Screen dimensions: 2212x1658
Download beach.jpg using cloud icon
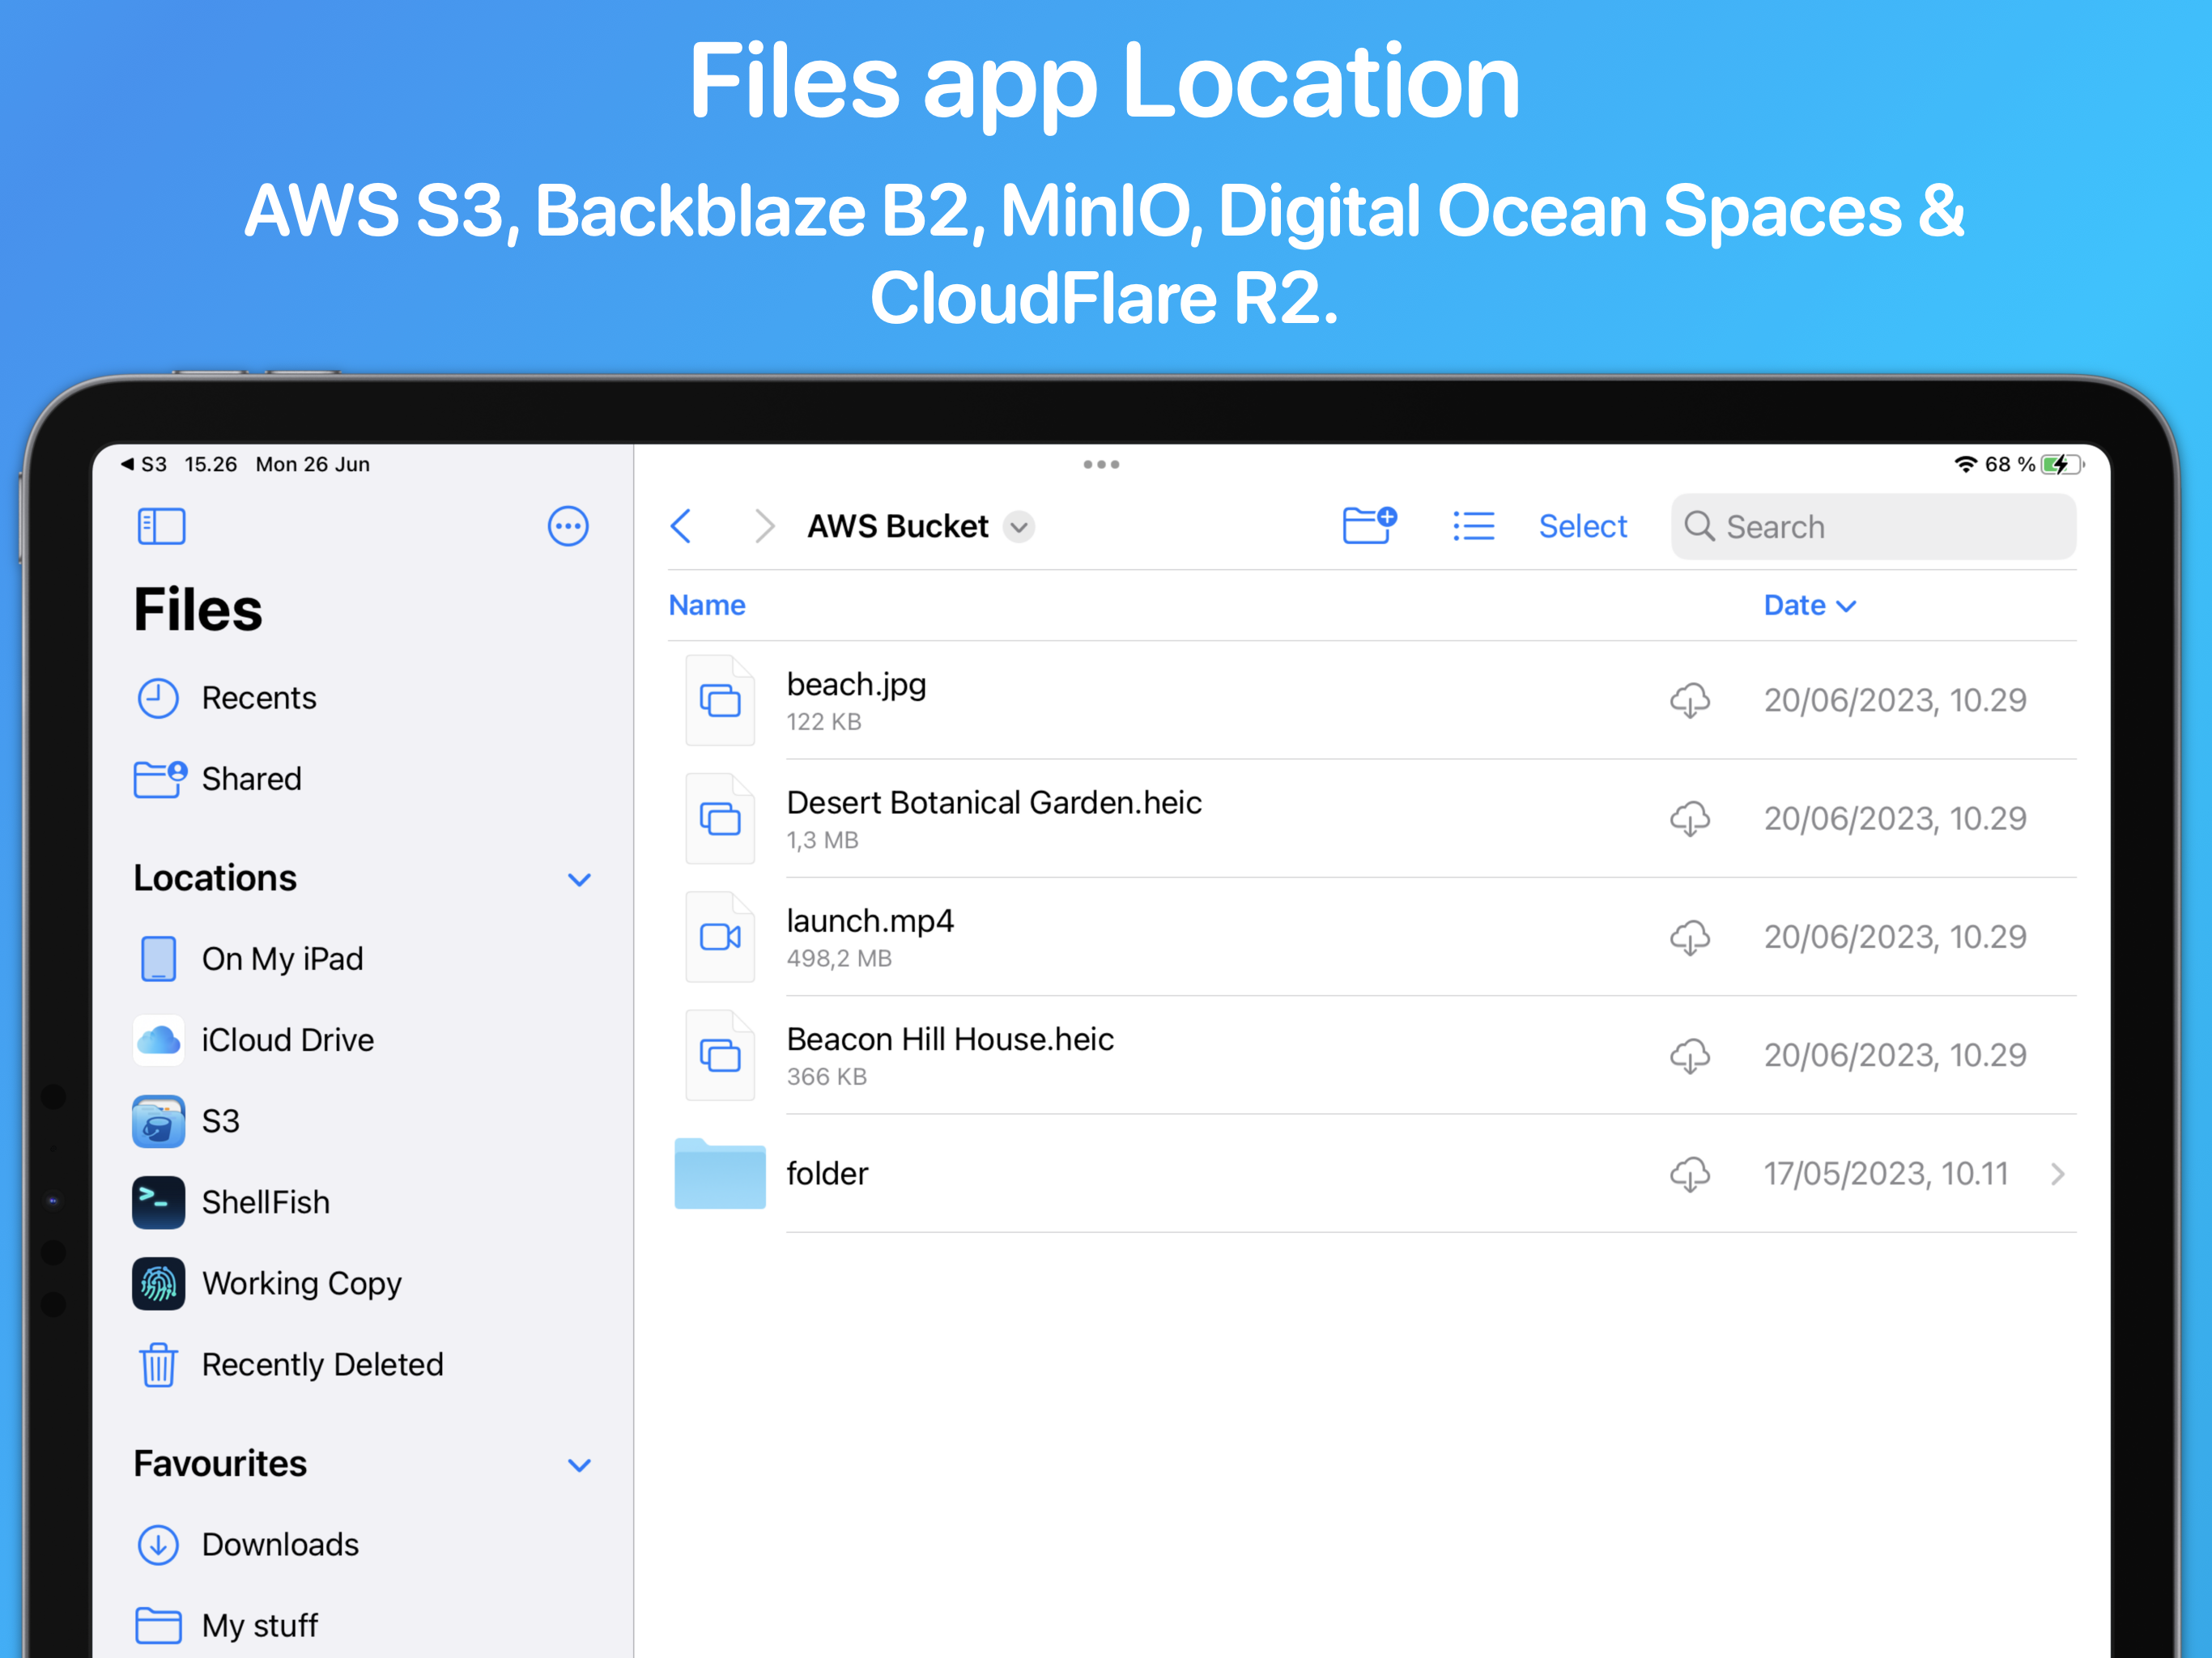1689,700
